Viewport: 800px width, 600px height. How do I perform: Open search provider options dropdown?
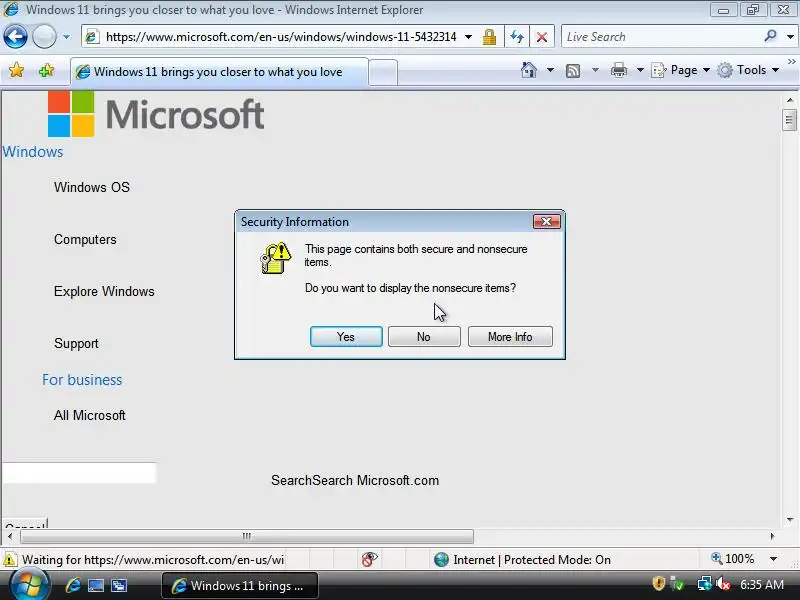tap(790, 37)
